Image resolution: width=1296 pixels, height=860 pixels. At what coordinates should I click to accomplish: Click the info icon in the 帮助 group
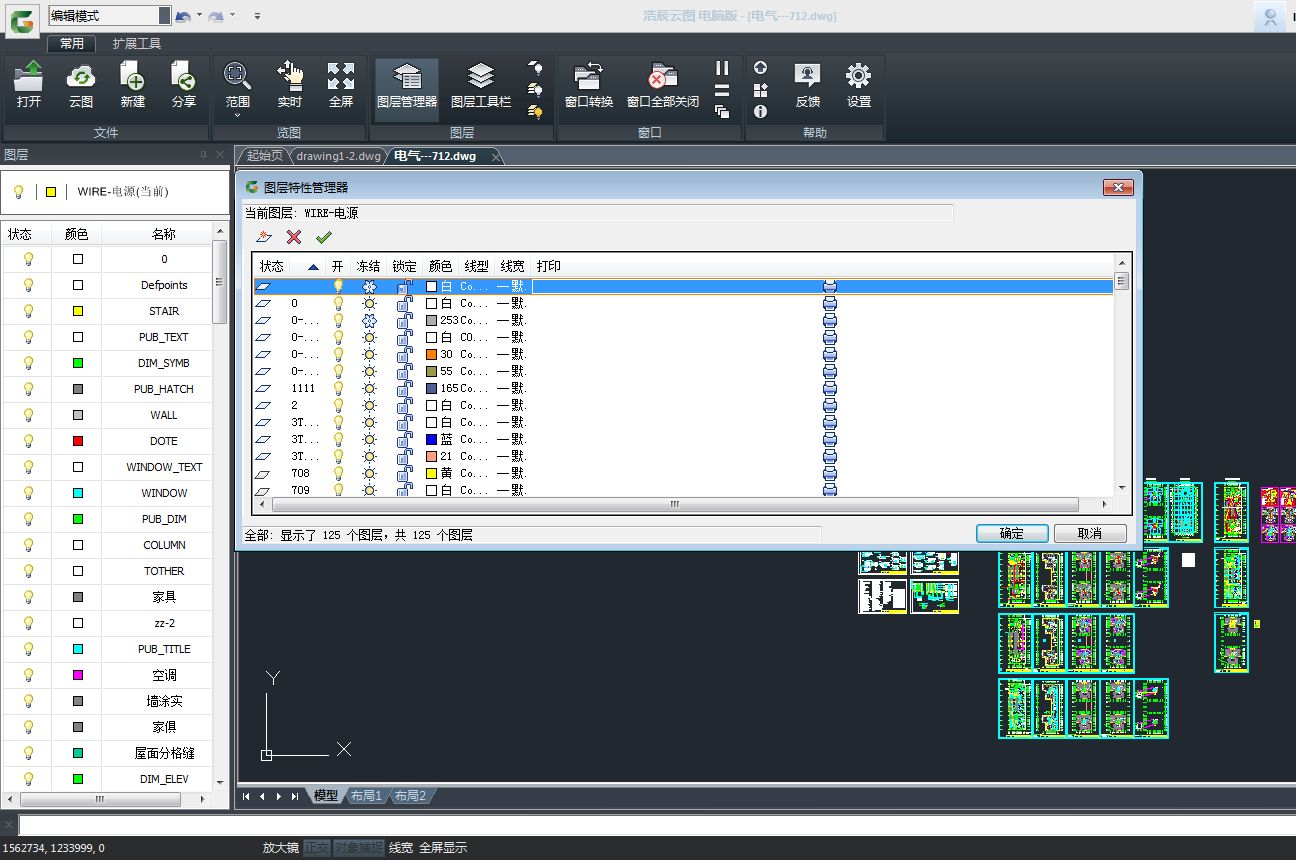click(x=760, y=112)
